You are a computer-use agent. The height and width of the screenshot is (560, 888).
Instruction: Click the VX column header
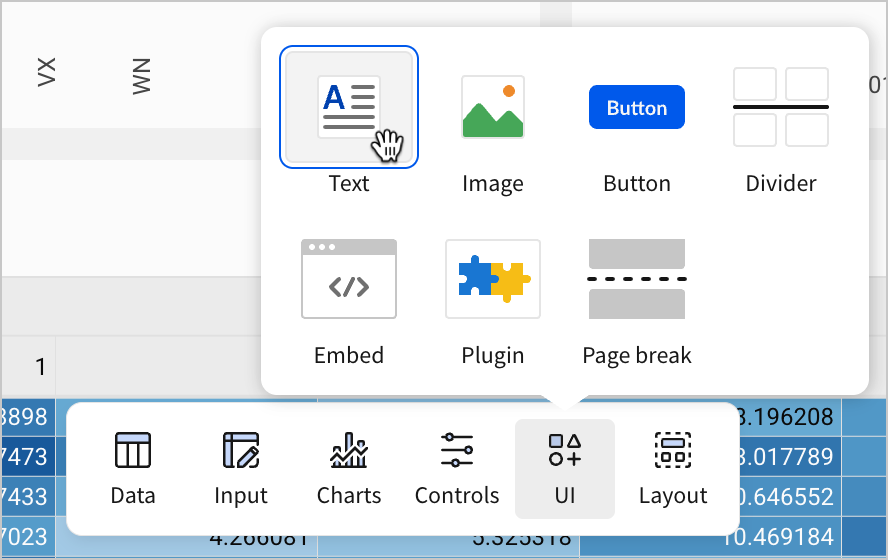(46, 72)
